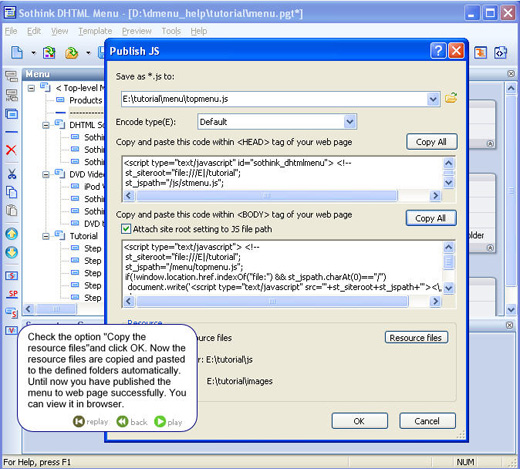Click the red X delete icon in sidebar
The image size is (520, 469).
[11, 150]
